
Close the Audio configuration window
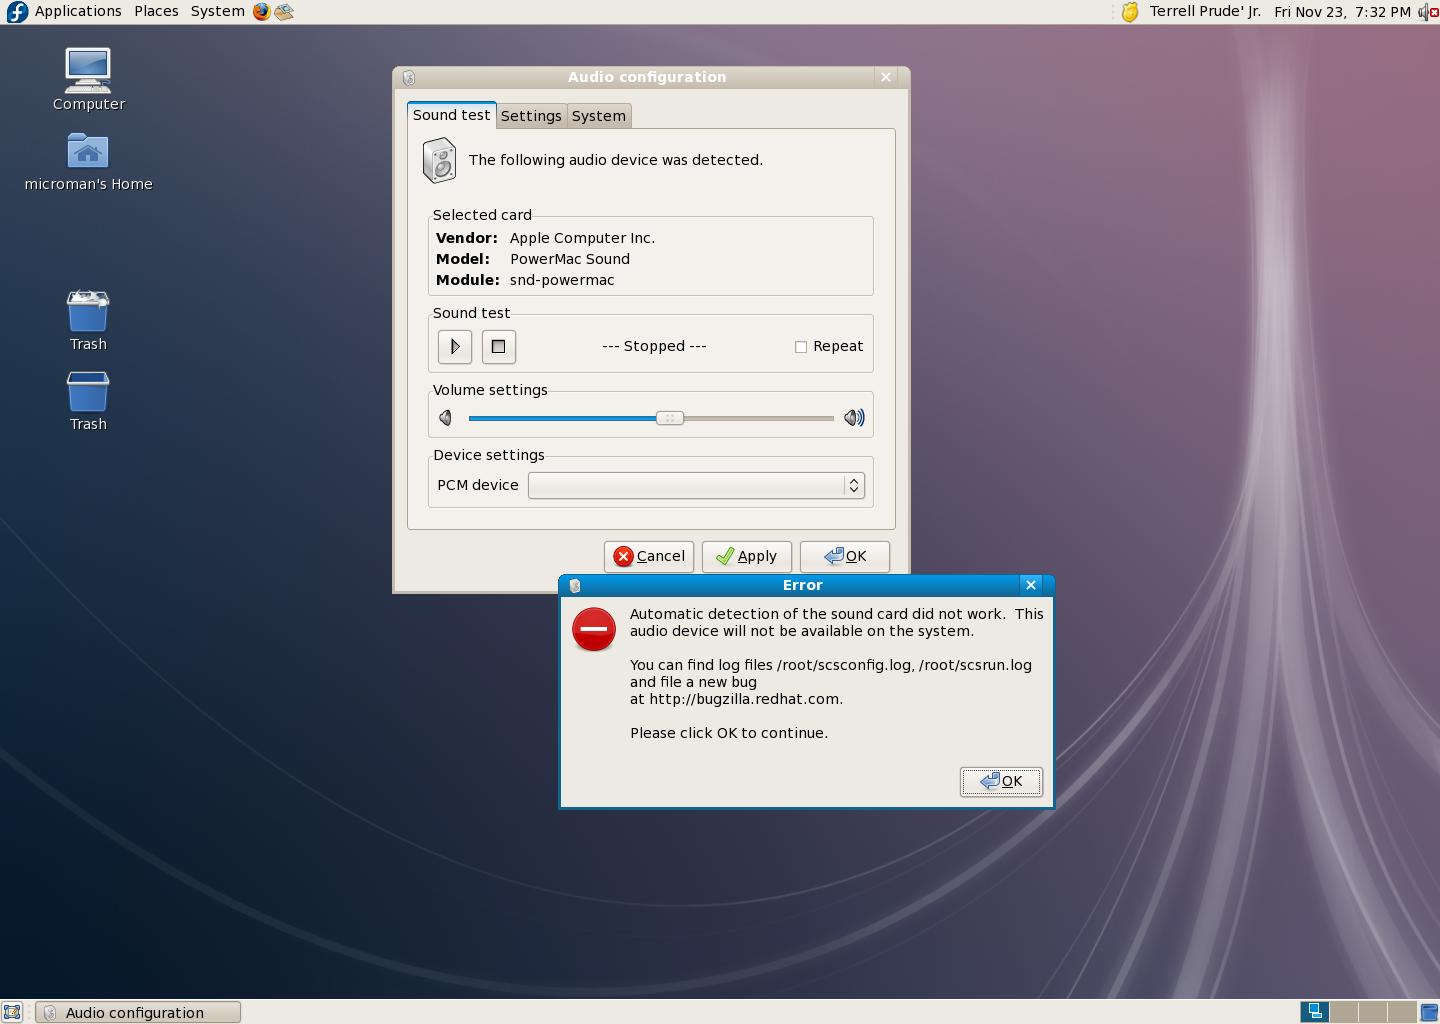tap(886, 77)
